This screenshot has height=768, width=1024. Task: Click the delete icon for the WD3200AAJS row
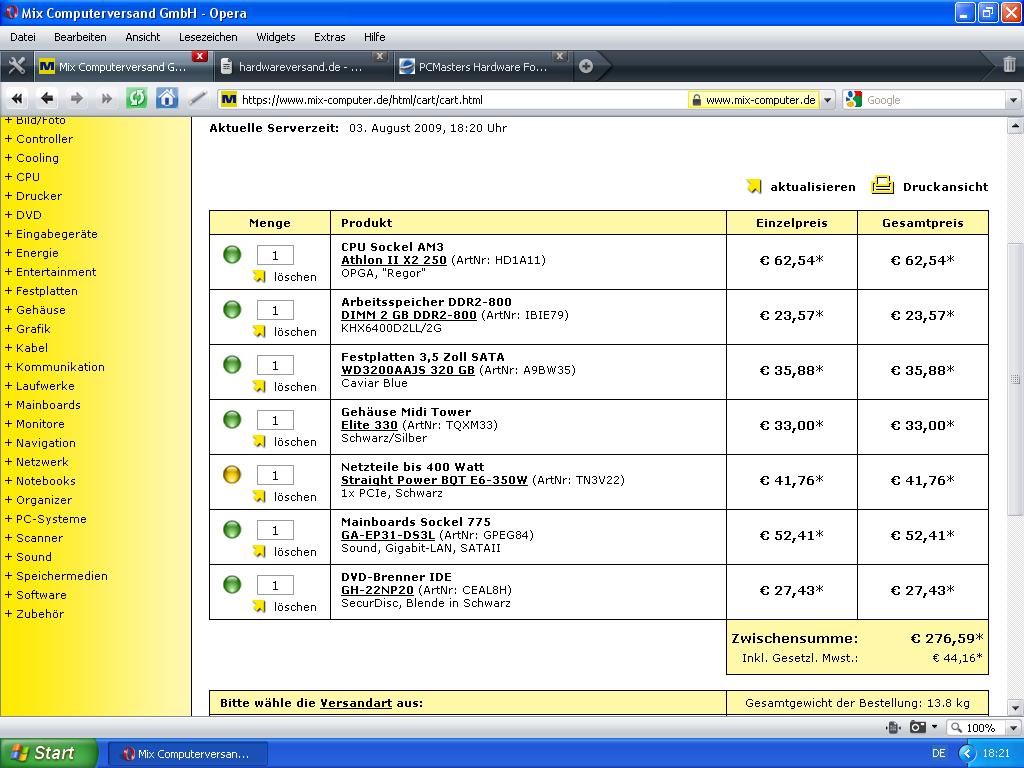pos(259,387)
